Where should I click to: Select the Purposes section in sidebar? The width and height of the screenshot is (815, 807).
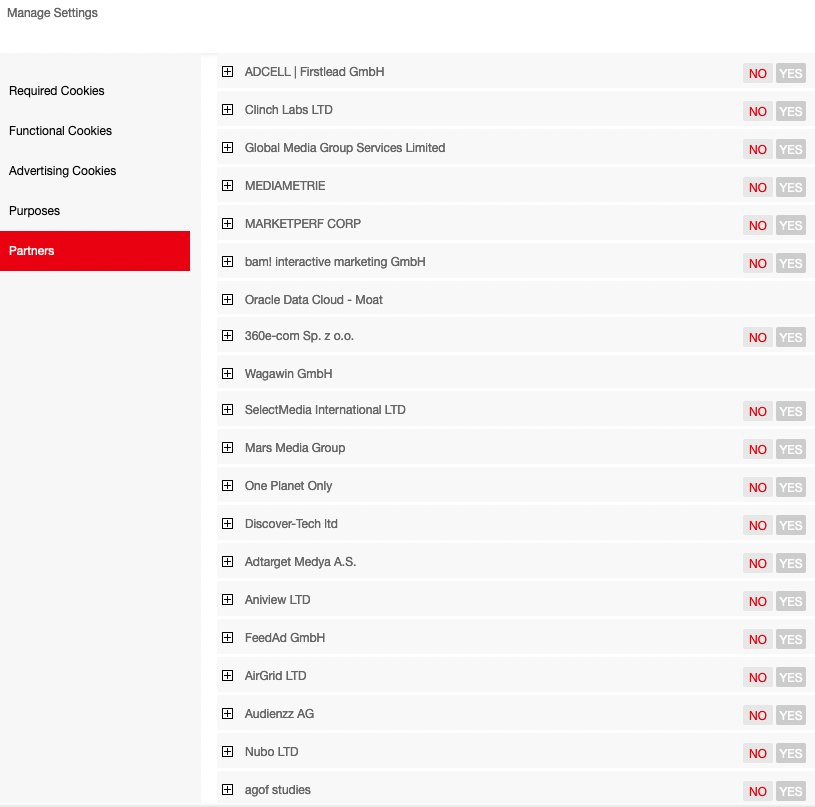[35, 211]
